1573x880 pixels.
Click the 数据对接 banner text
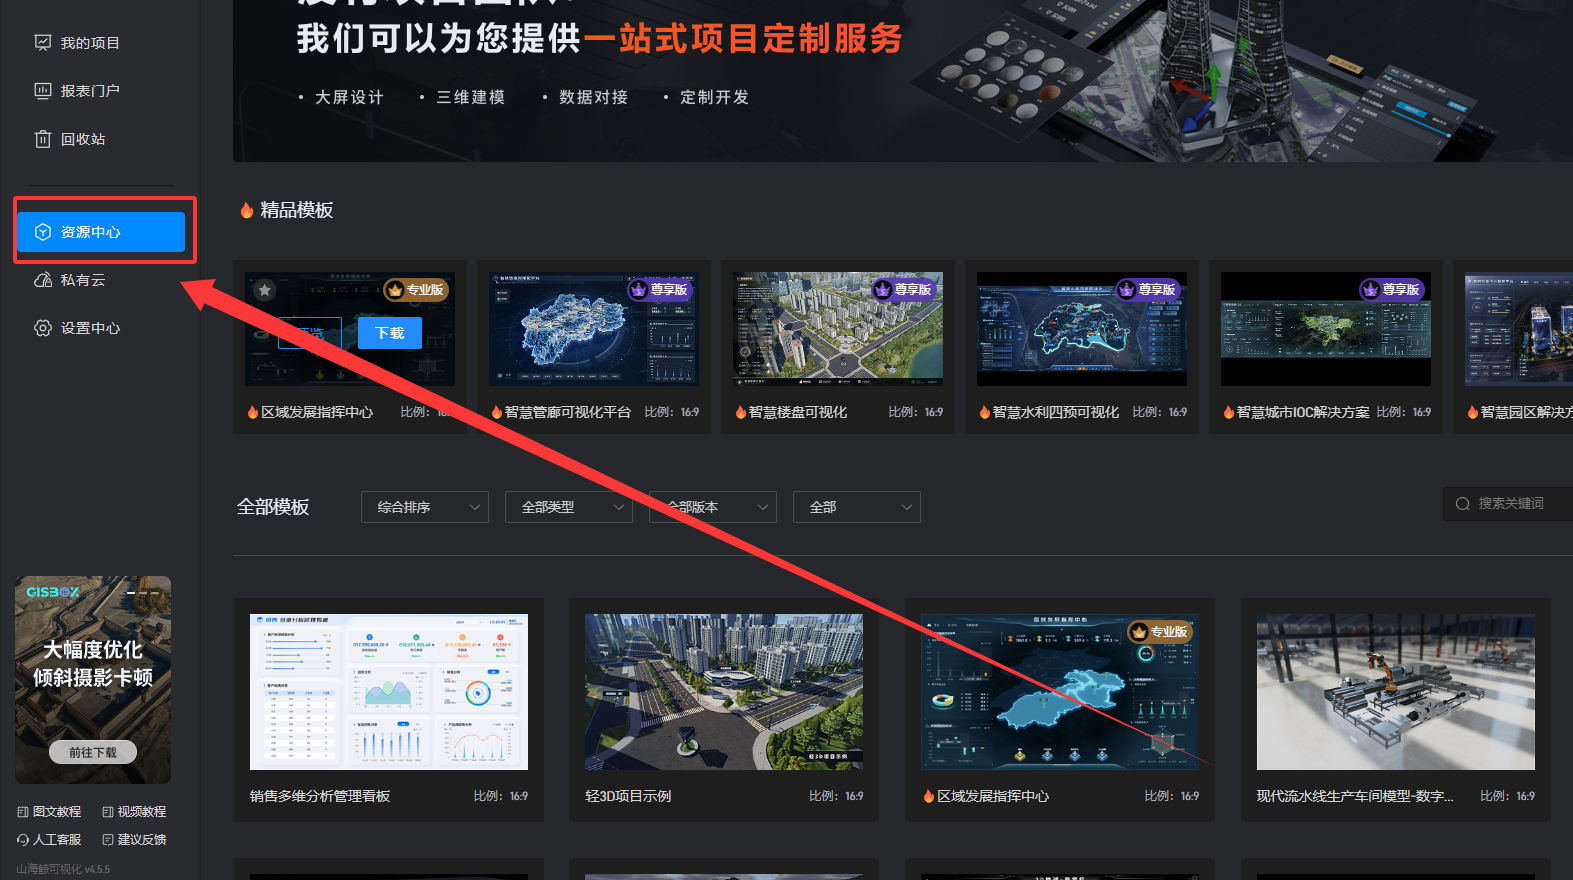(594, 97)
